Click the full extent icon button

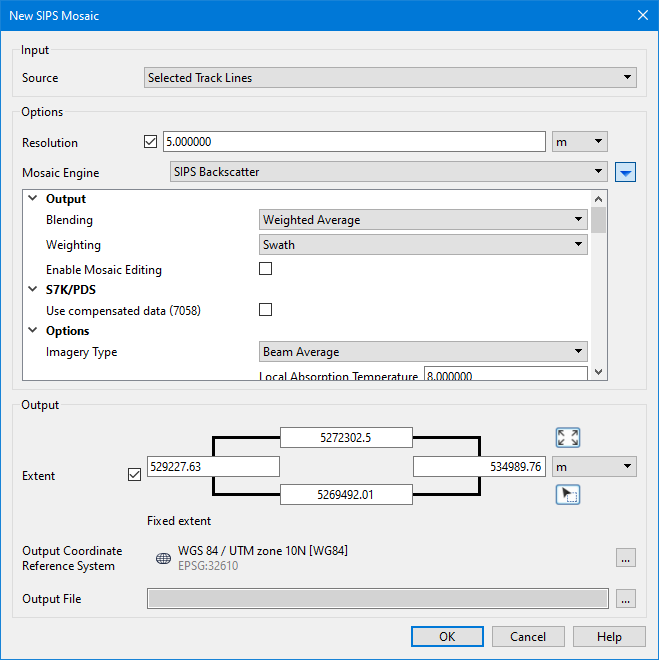pyautogui.click(x=568, y=438)
